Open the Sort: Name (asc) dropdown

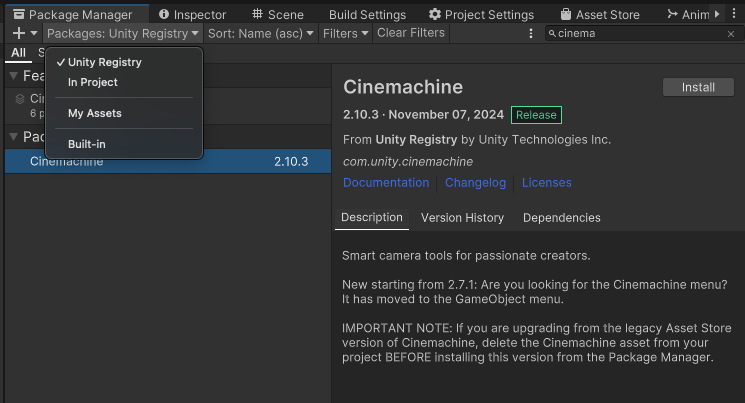pos(261,33)
